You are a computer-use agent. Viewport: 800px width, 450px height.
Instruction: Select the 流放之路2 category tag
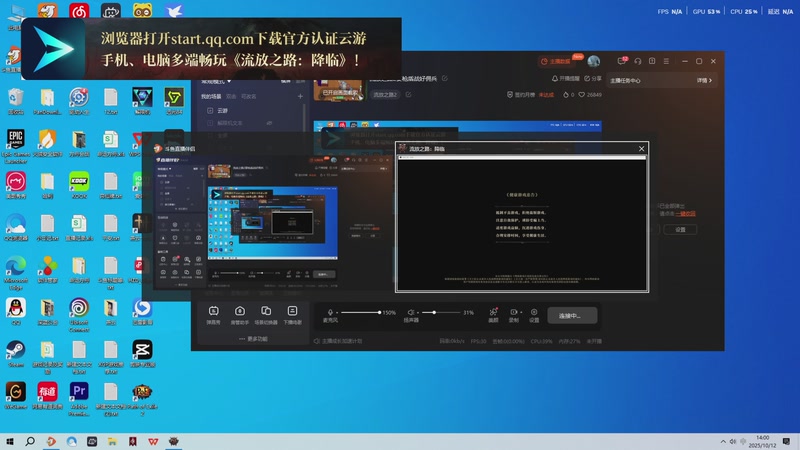(385, 94)
